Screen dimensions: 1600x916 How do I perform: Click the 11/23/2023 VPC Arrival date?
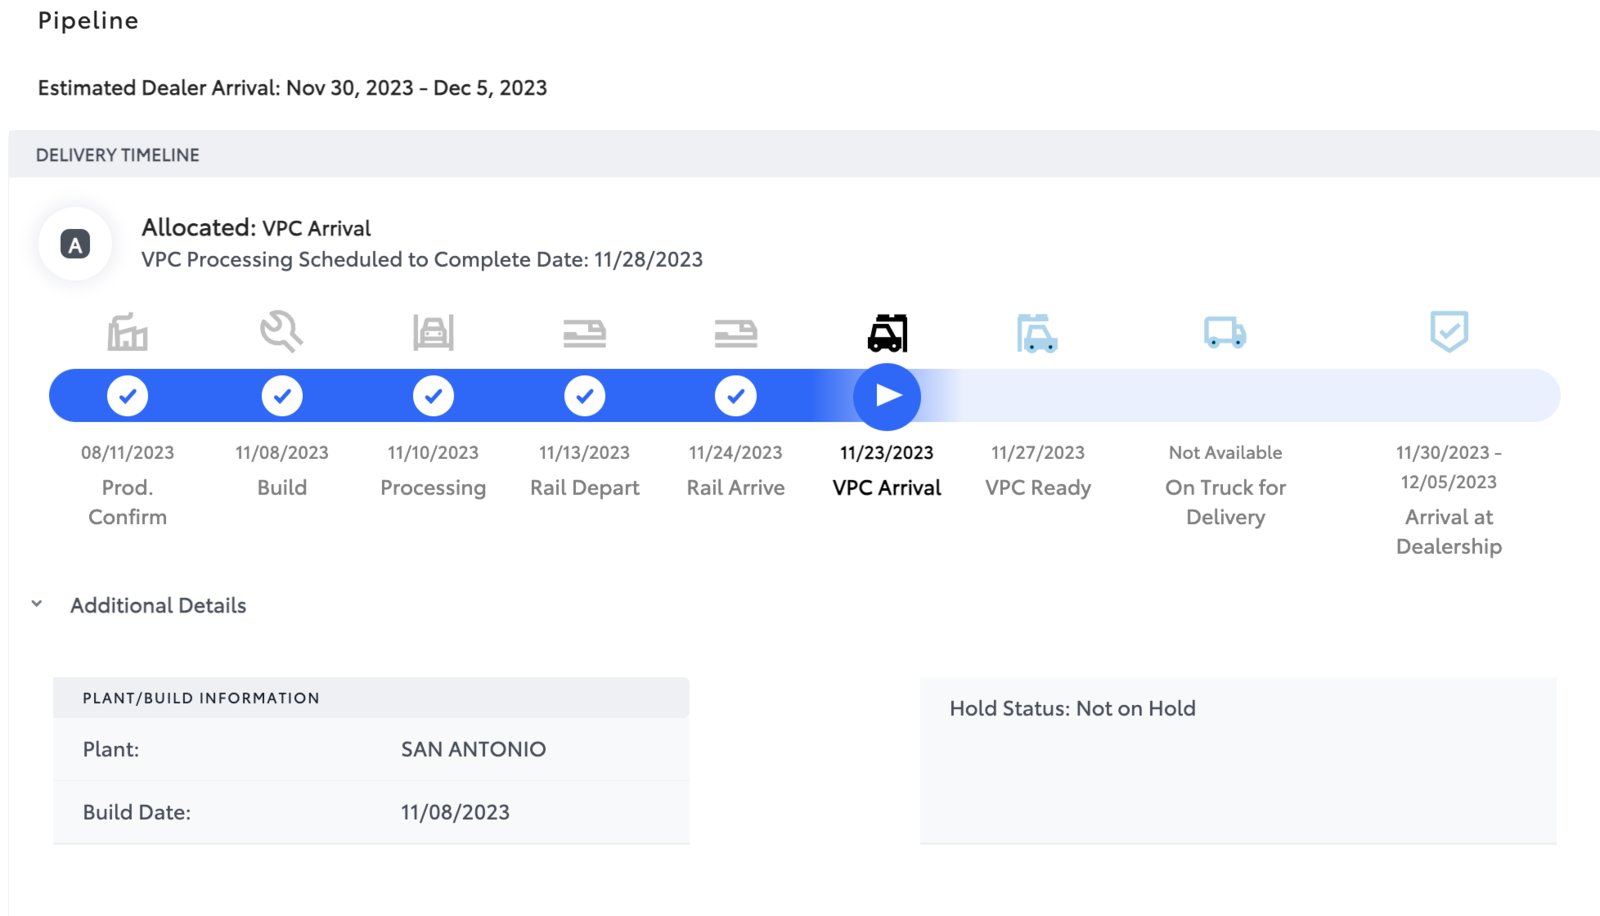(887, 453)
